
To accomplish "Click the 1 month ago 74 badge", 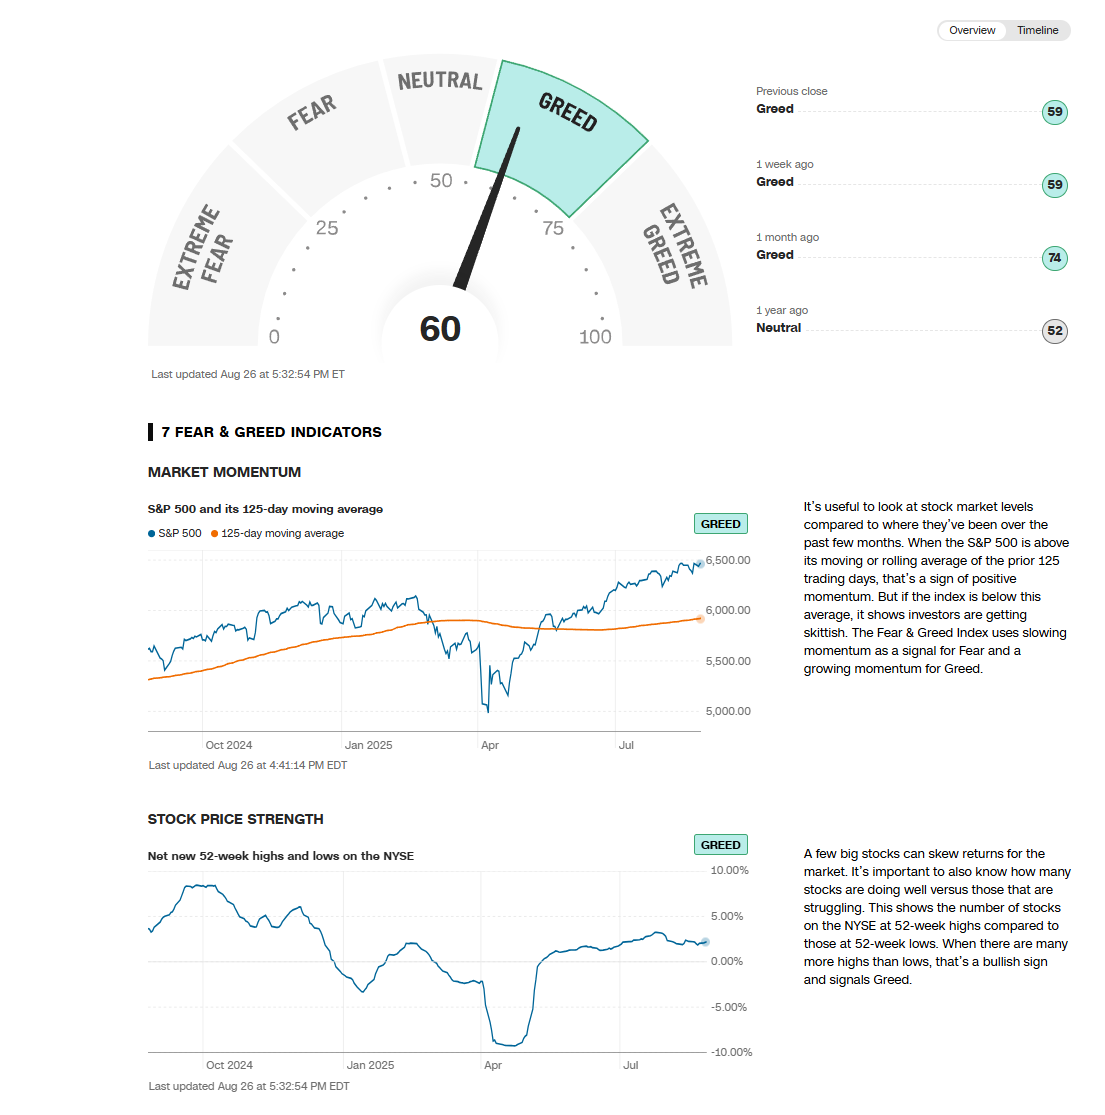I will point(1054,258).
